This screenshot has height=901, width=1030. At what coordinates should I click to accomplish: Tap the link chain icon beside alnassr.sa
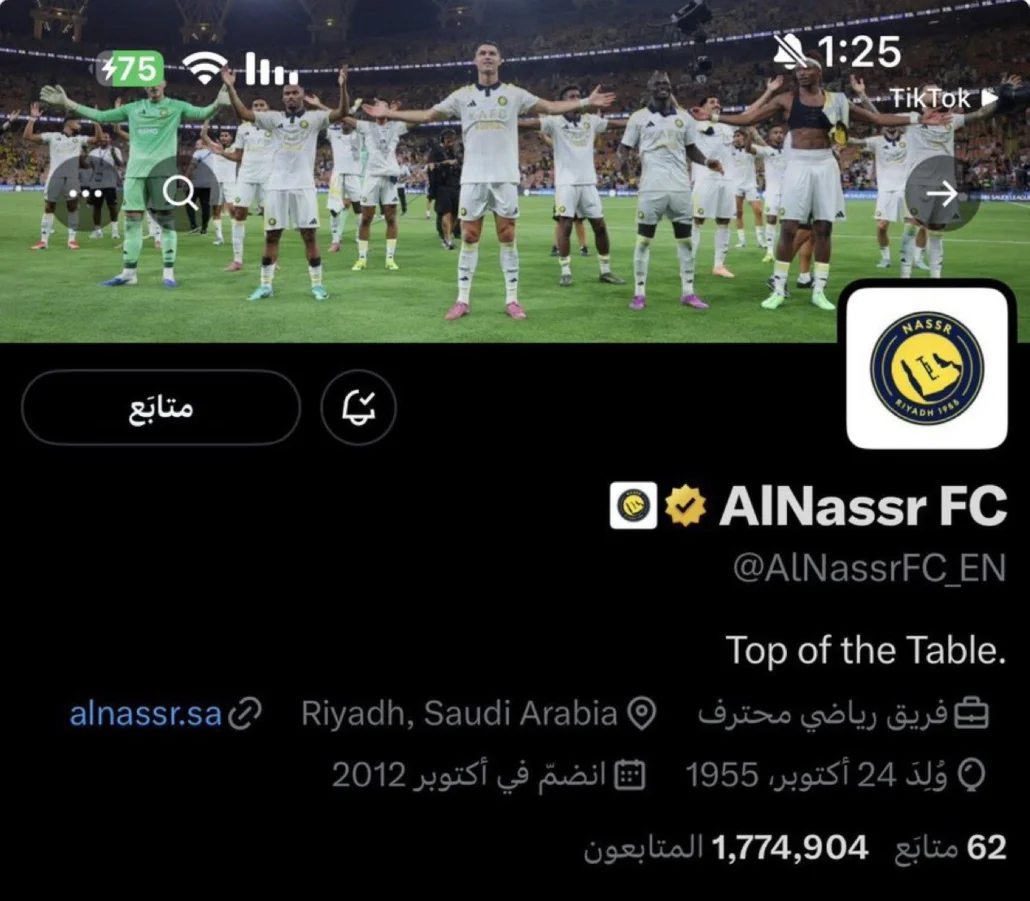click(244, 713)
